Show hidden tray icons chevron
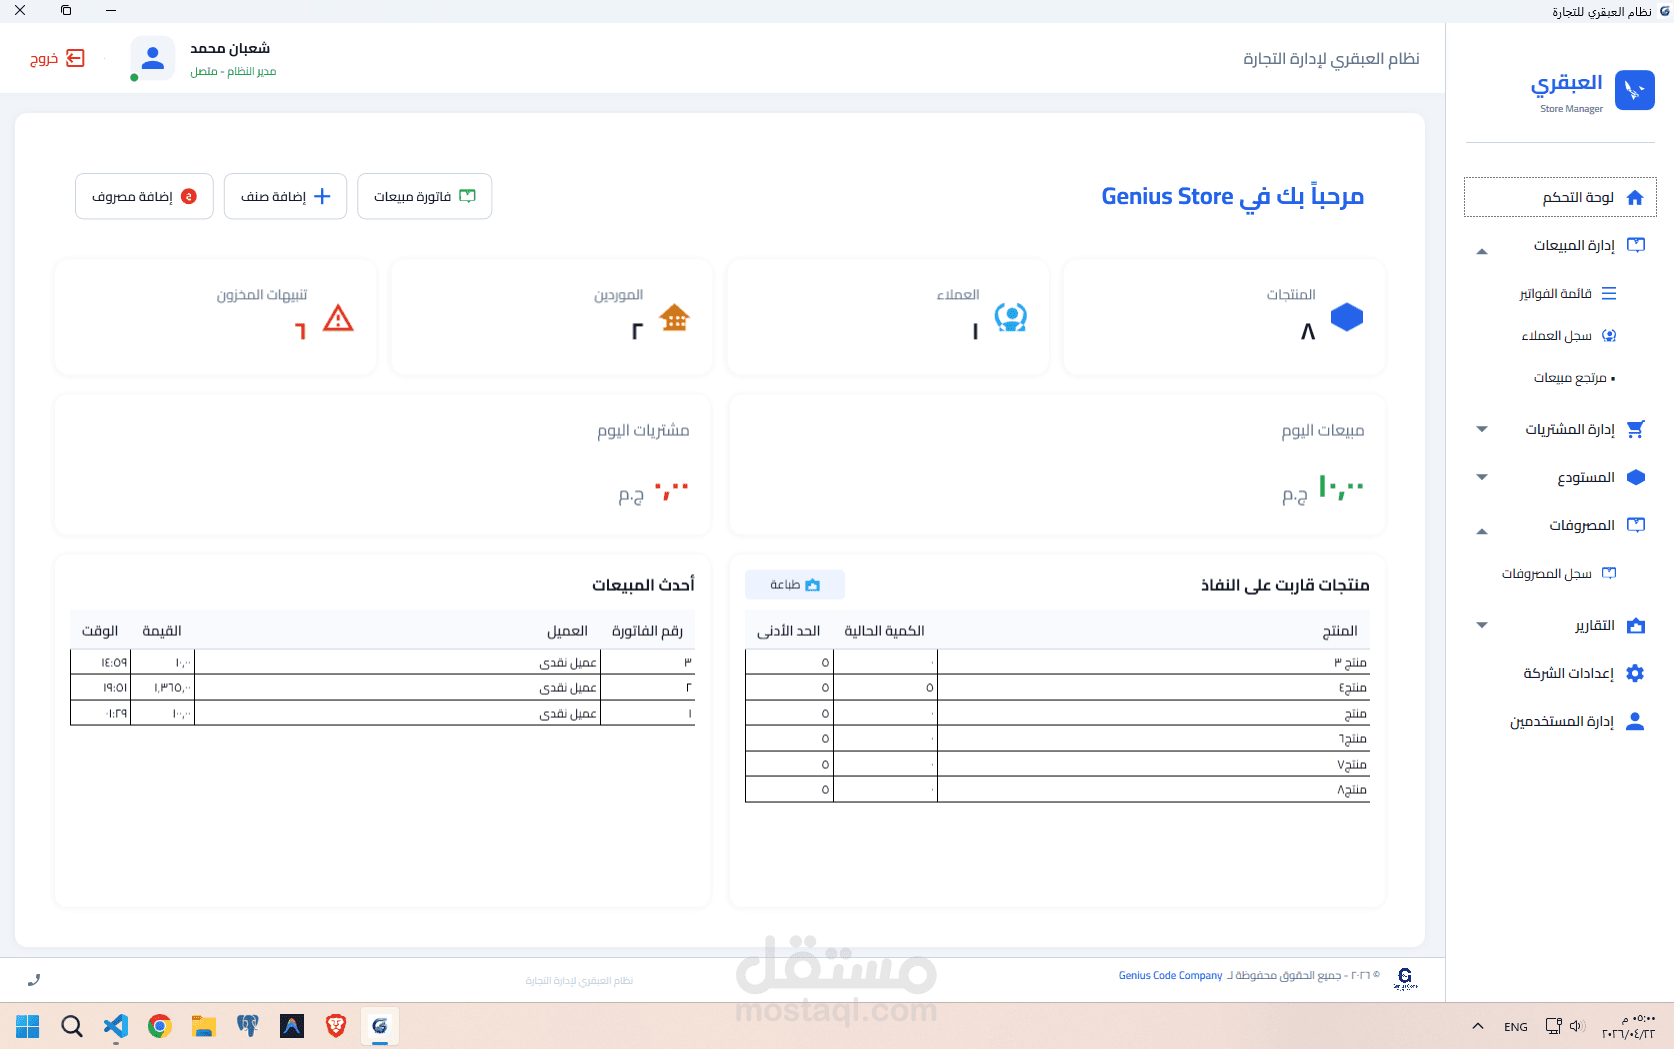Screen dimensions: 1674x1049 1478,1026
